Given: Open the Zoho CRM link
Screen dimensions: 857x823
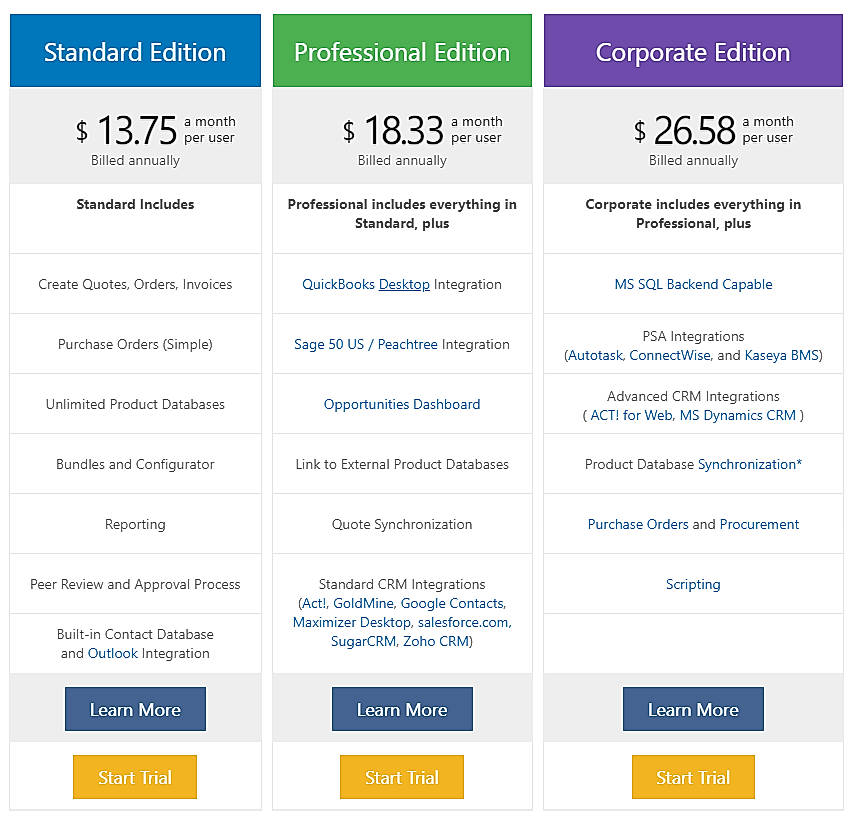Looking at the screenshot, I should (436, 642).
